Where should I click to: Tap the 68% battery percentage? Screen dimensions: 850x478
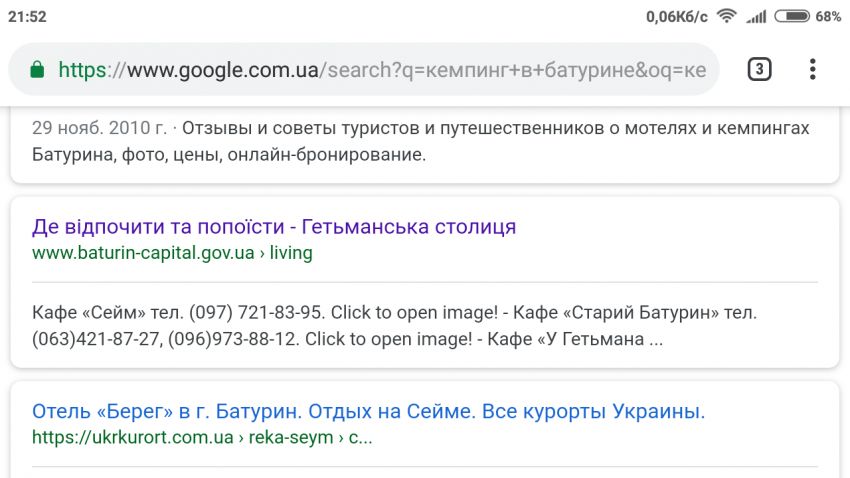[x=828, y=16]
